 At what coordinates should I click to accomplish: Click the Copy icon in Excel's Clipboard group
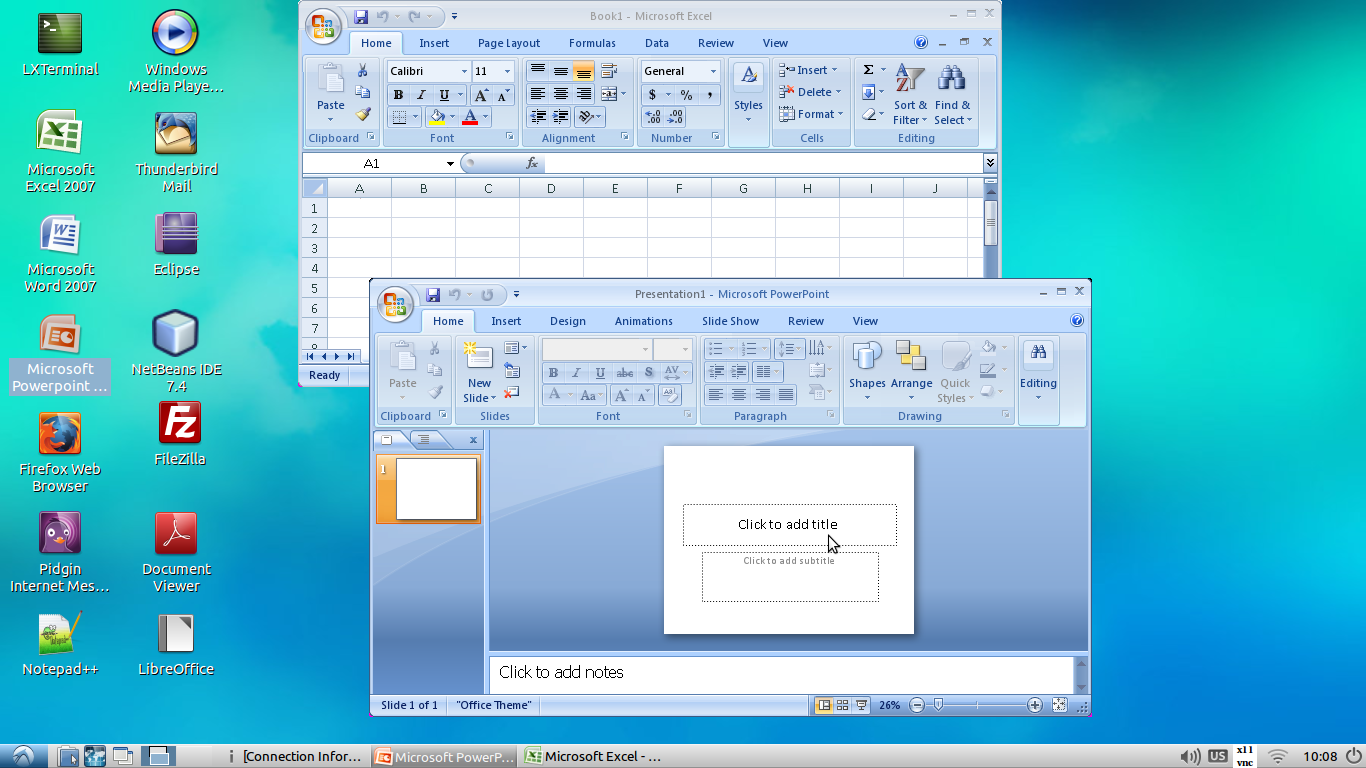(363, 92)
